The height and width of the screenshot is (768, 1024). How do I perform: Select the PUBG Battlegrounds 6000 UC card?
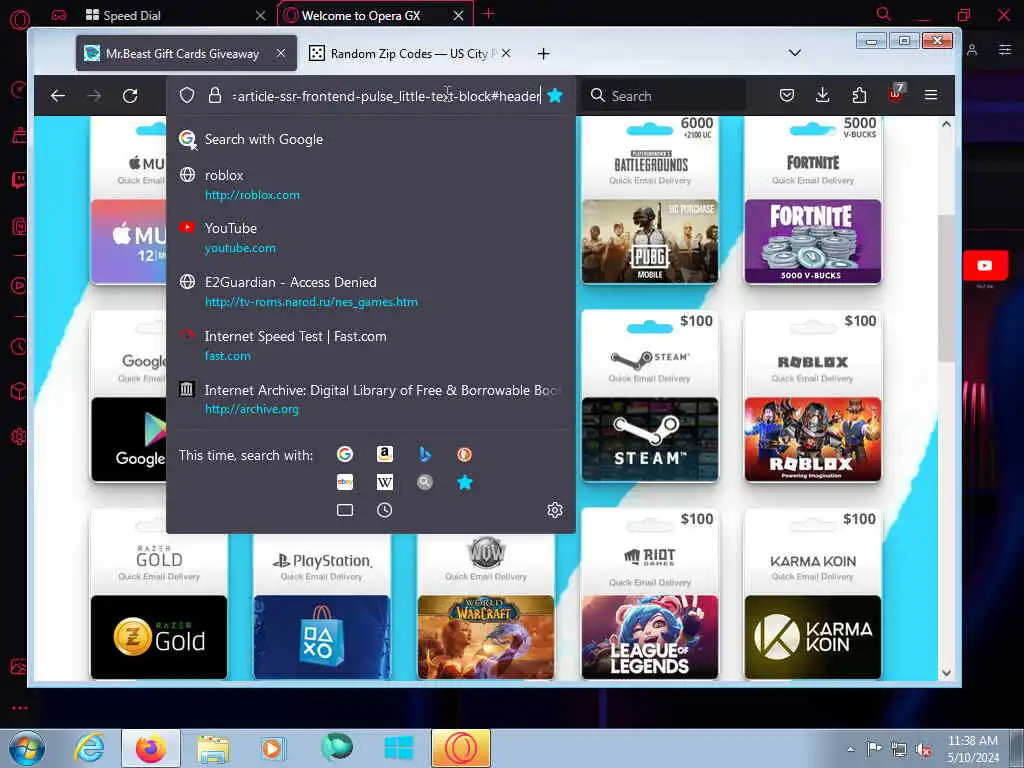point(650,201)
